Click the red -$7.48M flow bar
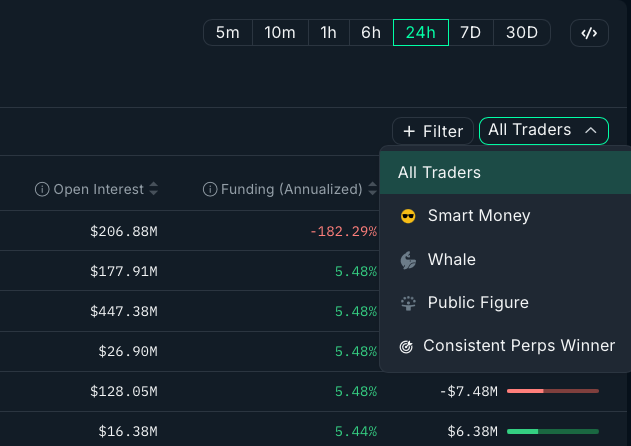This screenshot has height=446, width=631. tap(553, 391)
